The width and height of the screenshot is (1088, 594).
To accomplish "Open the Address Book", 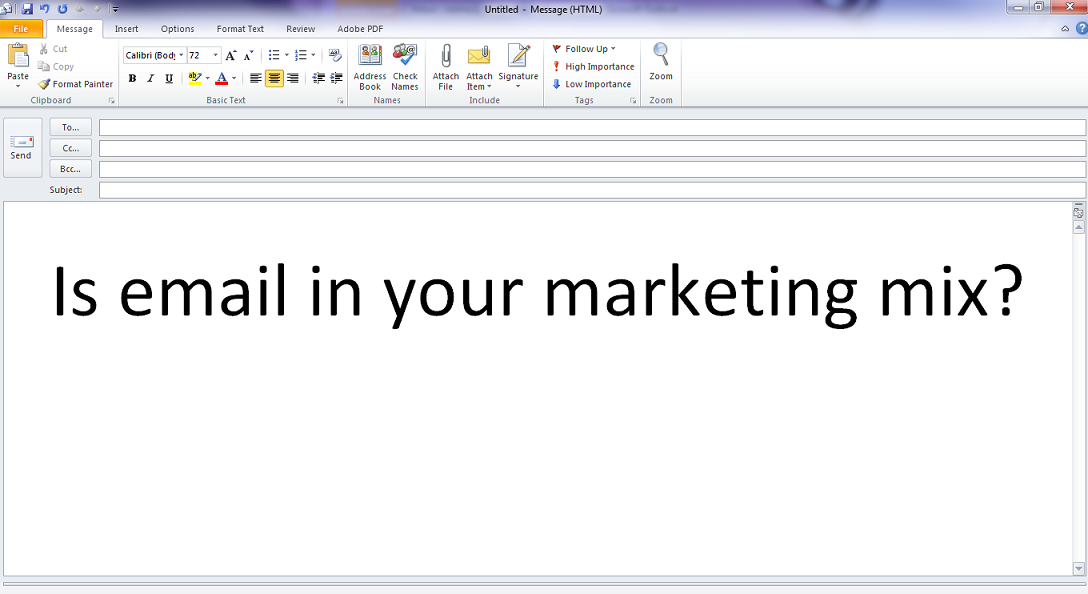I will coord(370,57).
